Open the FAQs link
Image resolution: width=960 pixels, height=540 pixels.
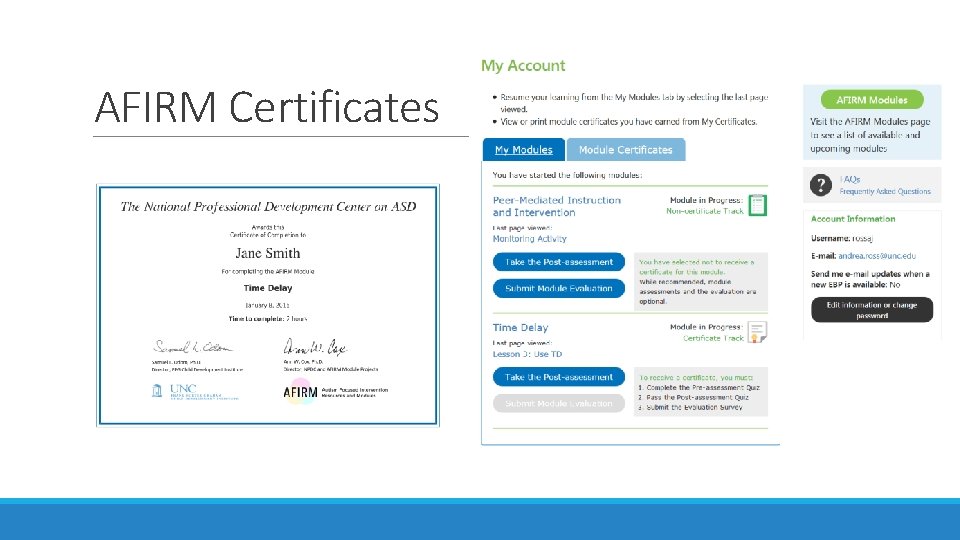(850, 179)
